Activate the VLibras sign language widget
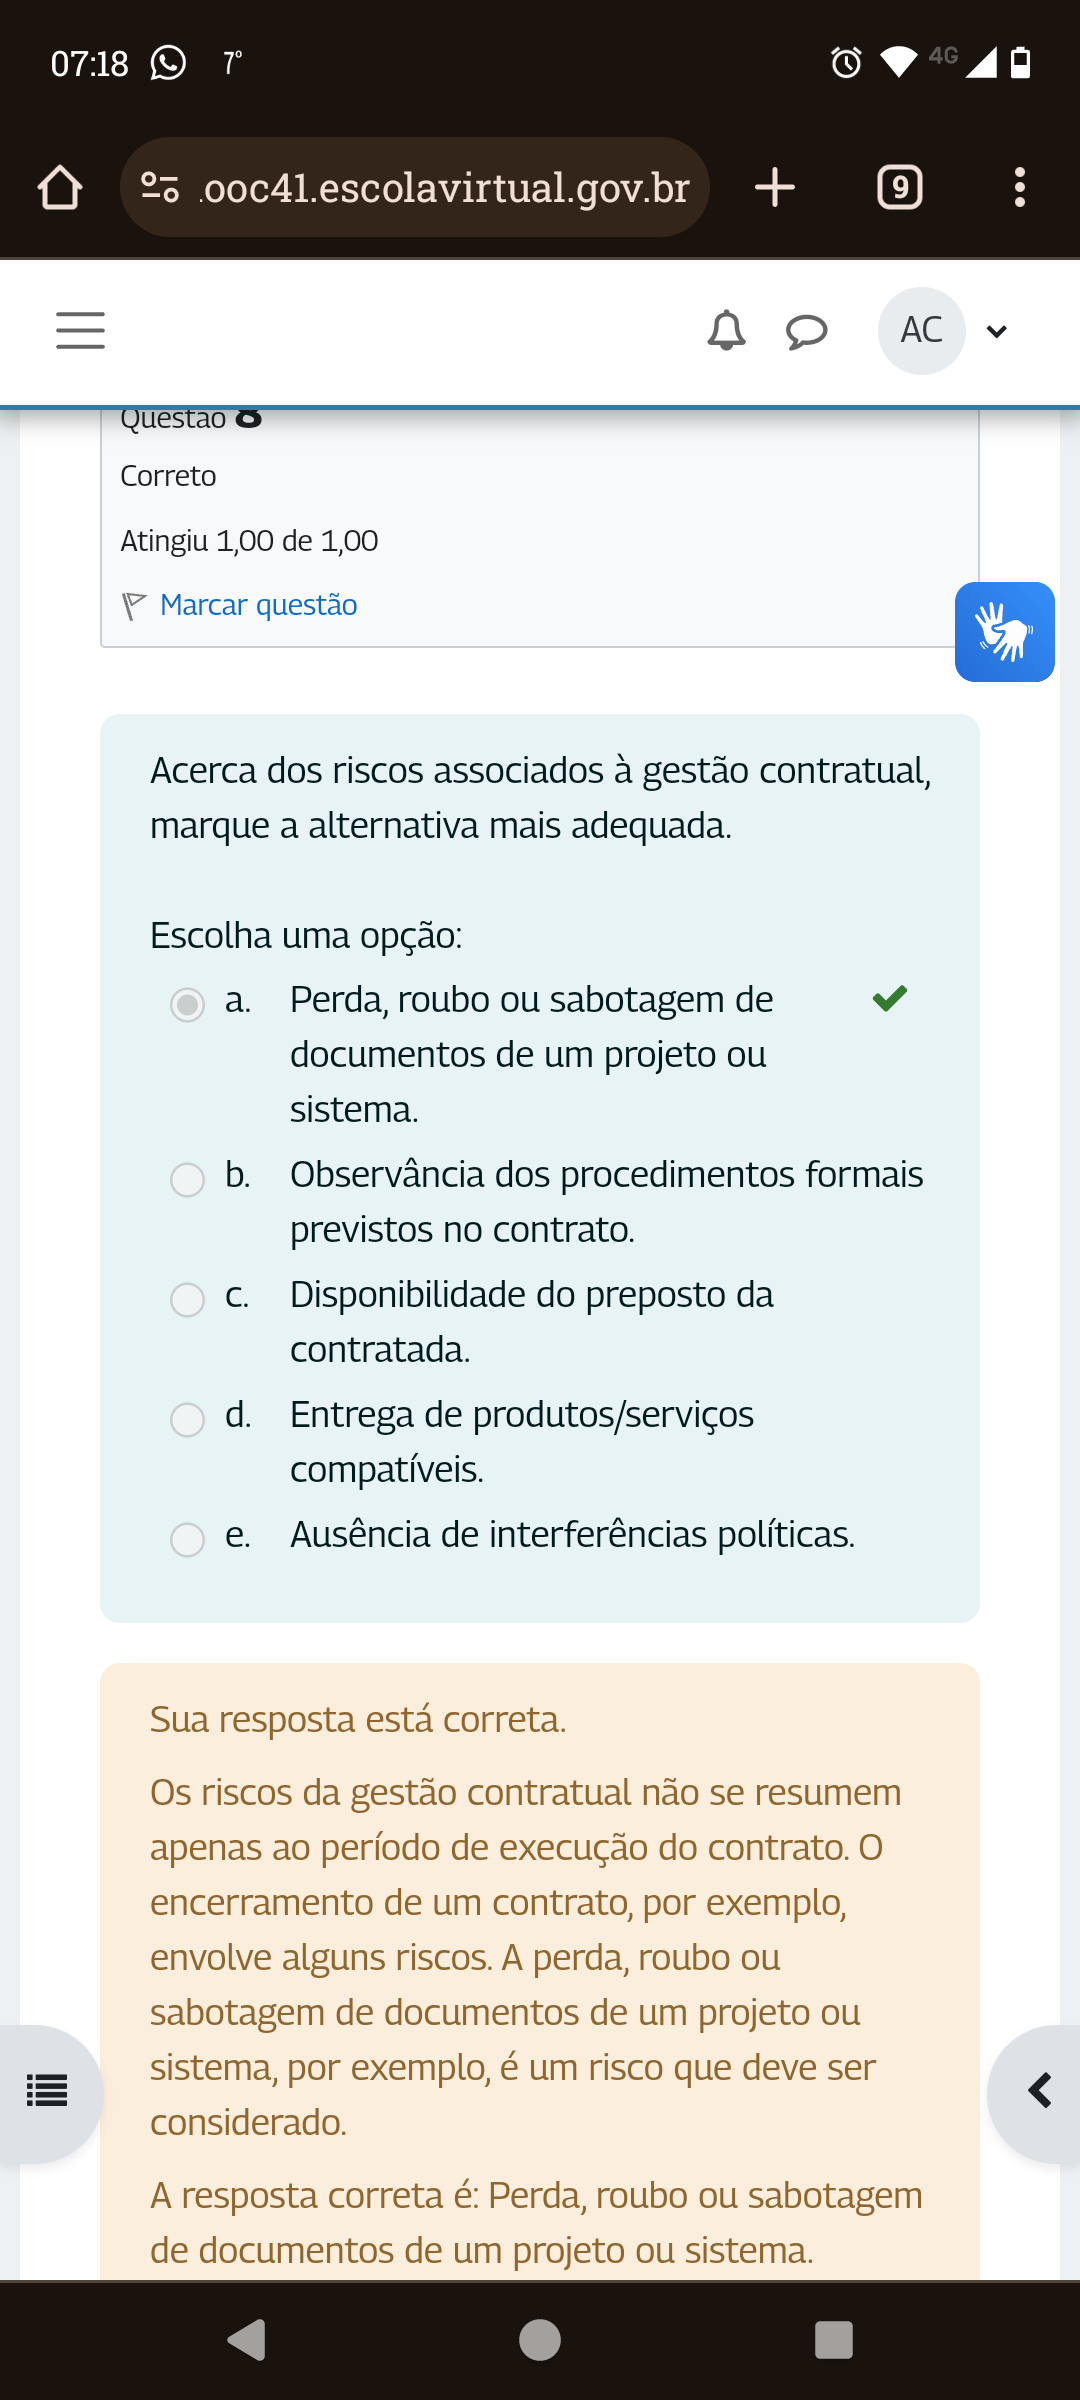 pos(1004,632)
